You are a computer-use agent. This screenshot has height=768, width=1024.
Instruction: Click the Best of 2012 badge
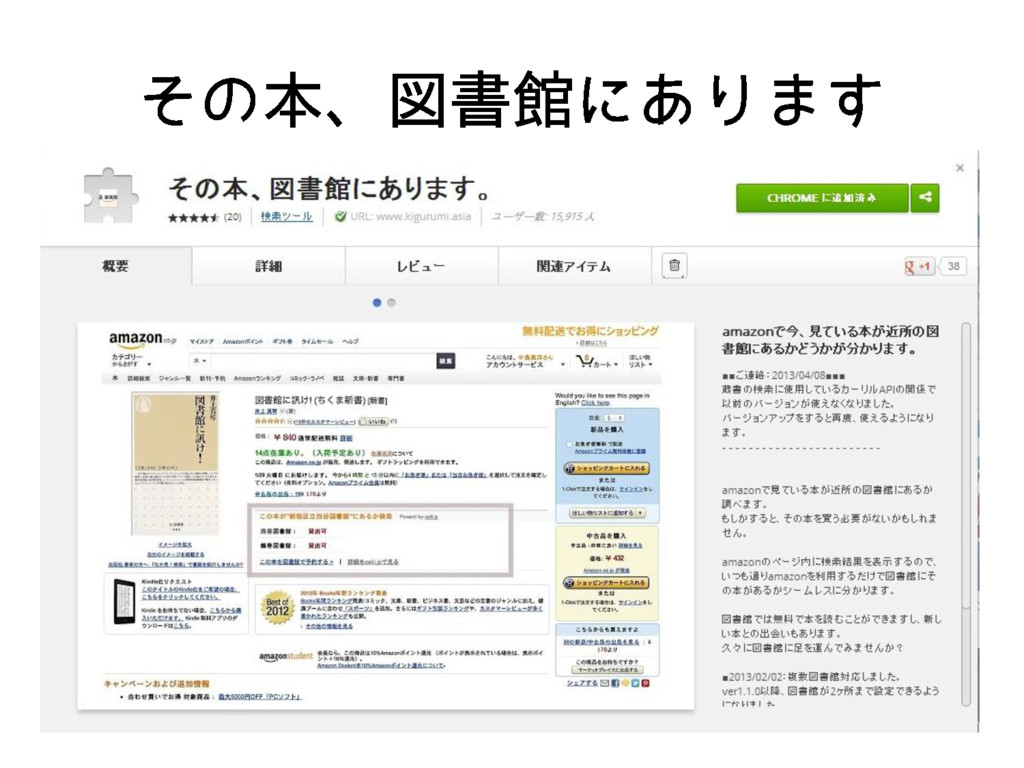(x=277, y=606)
